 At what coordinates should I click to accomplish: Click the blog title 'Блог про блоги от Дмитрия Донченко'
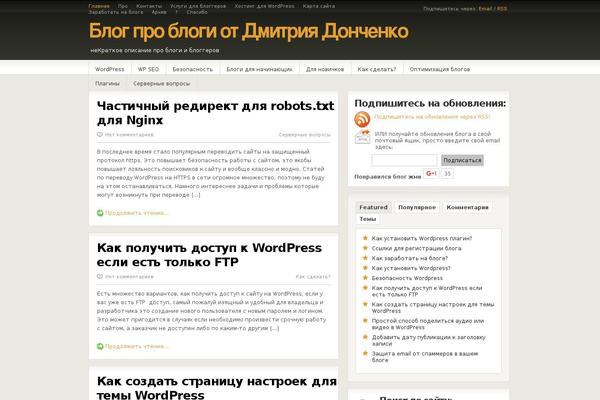tap(249, 31)
